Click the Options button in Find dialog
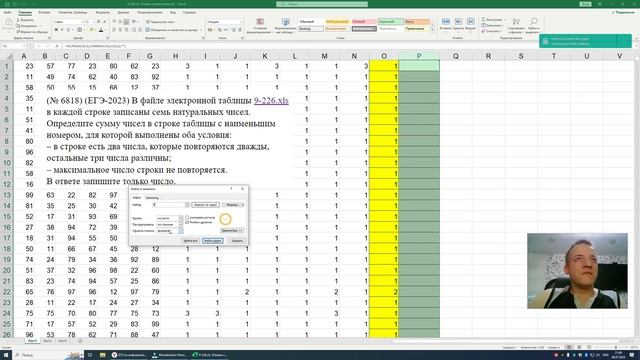The image size is (640, 360). tap(232, 231)
